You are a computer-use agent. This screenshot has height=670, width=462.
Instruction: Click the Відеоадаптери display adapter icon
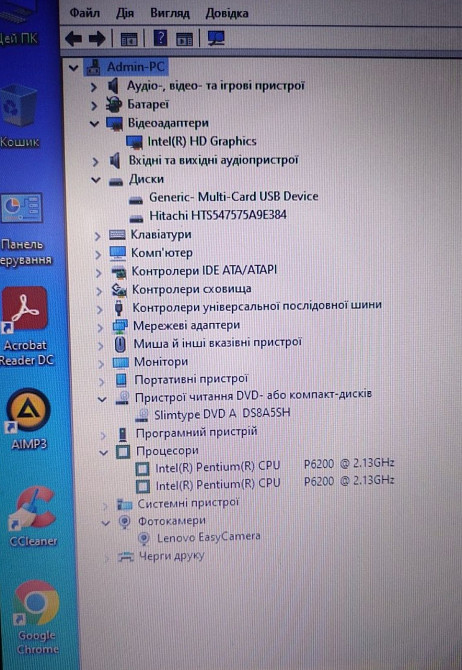(x=115, y=123)
